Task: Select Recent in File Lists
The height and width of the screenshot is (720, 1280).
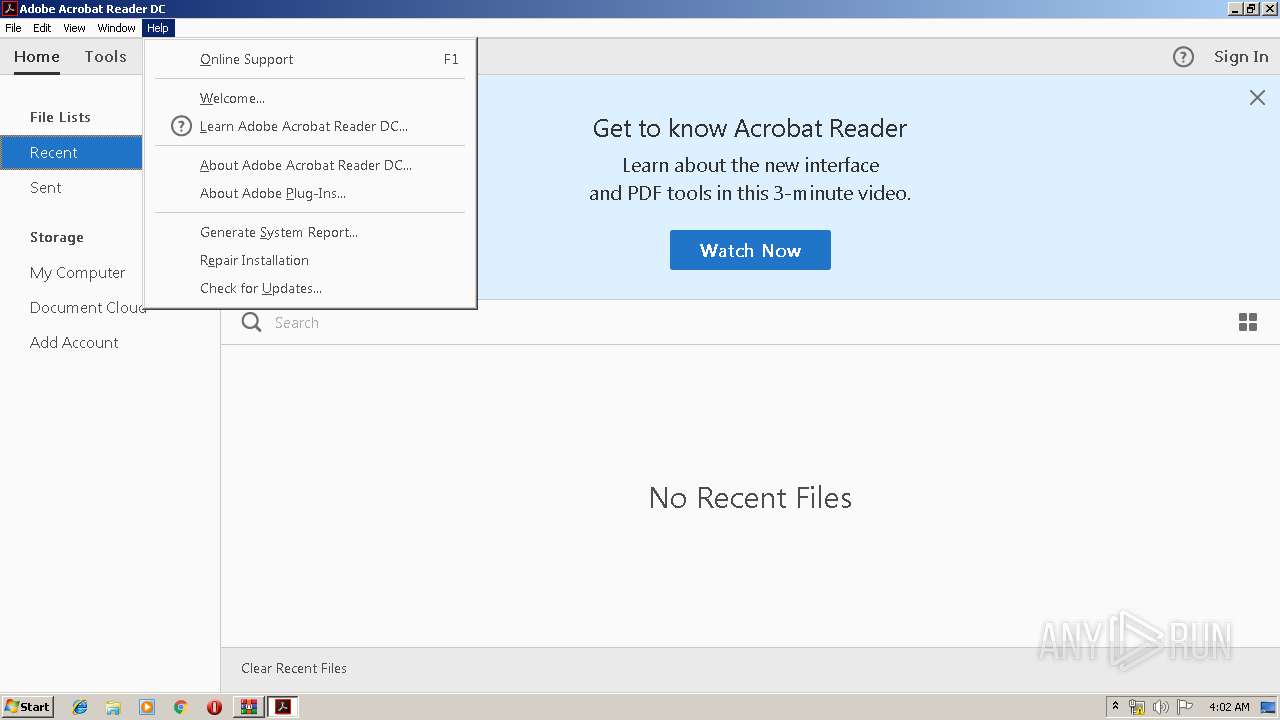Action: tap(71, 152)
